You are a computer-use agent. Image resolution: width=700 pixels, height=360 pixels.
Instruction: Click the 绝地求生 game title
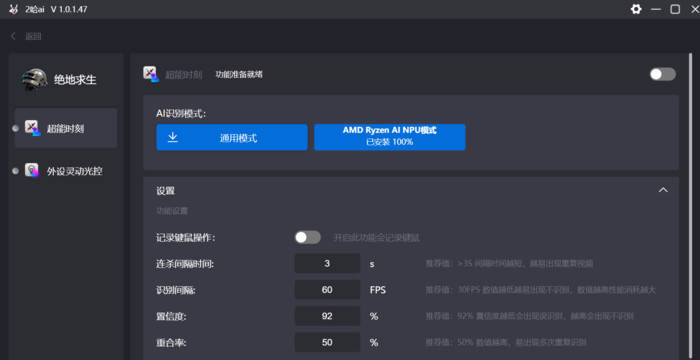tap(75, 80)
